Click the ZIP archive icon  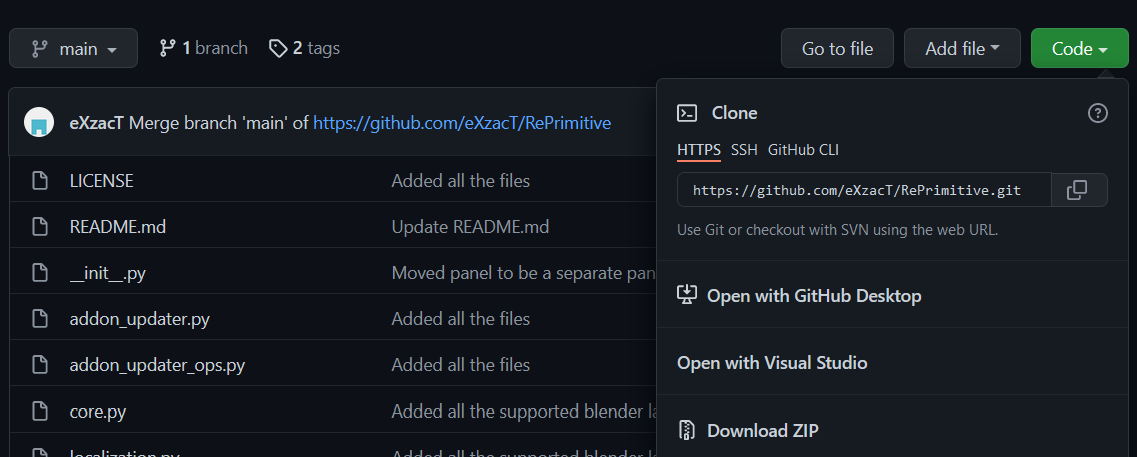(687, 430)
